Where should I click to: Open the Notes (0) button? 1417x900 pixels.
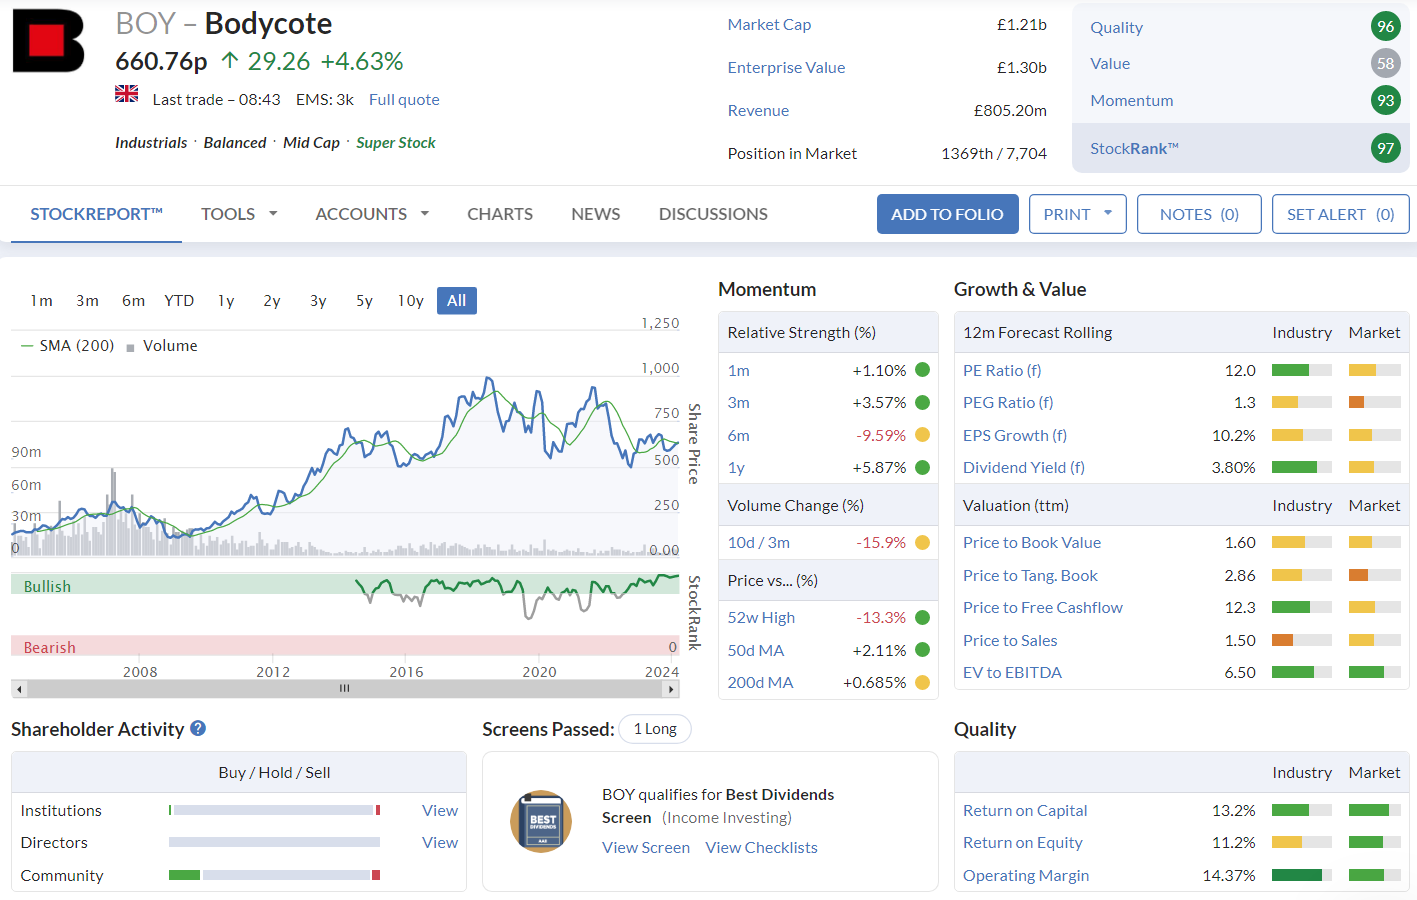[x=1199, y=214]
